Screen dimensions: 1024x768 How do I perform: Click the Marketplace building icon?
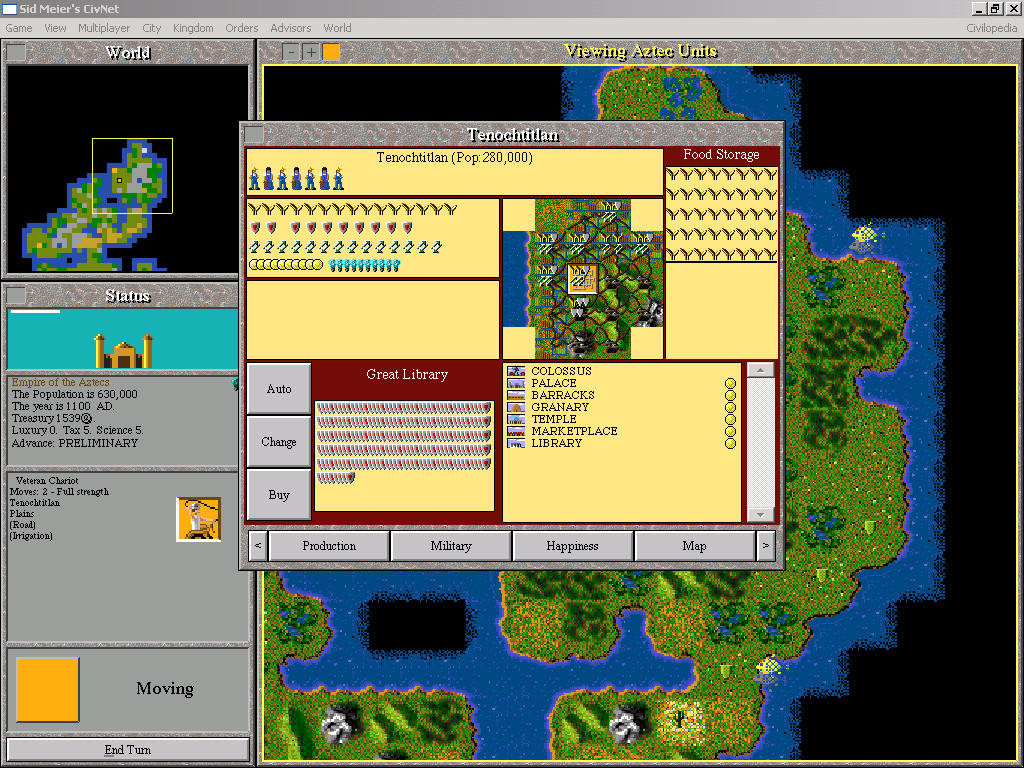tap(516, 431)
